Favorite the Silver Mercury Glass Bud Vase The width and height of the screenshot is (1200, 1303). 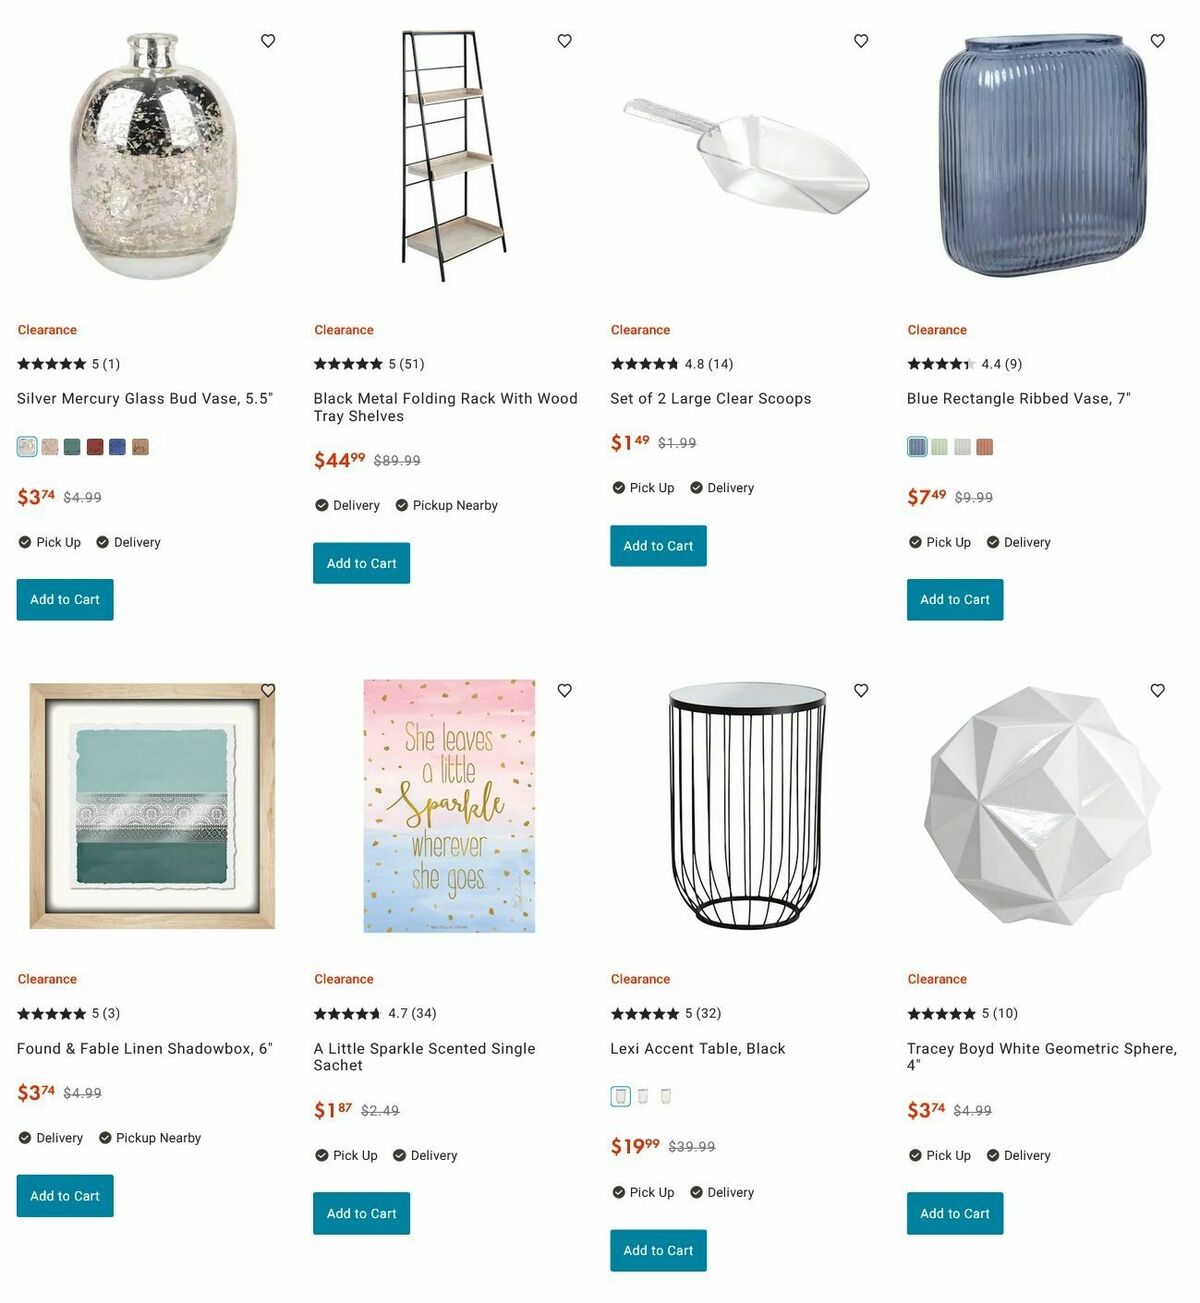[268, 41]
